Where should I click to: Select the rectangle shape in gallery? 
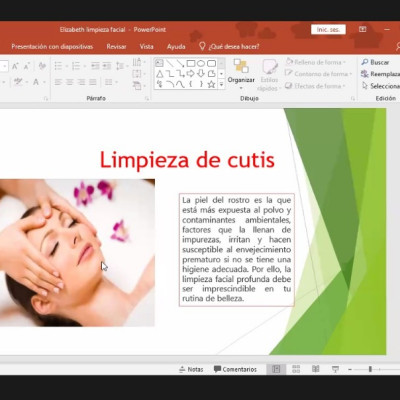pos(191,63)
